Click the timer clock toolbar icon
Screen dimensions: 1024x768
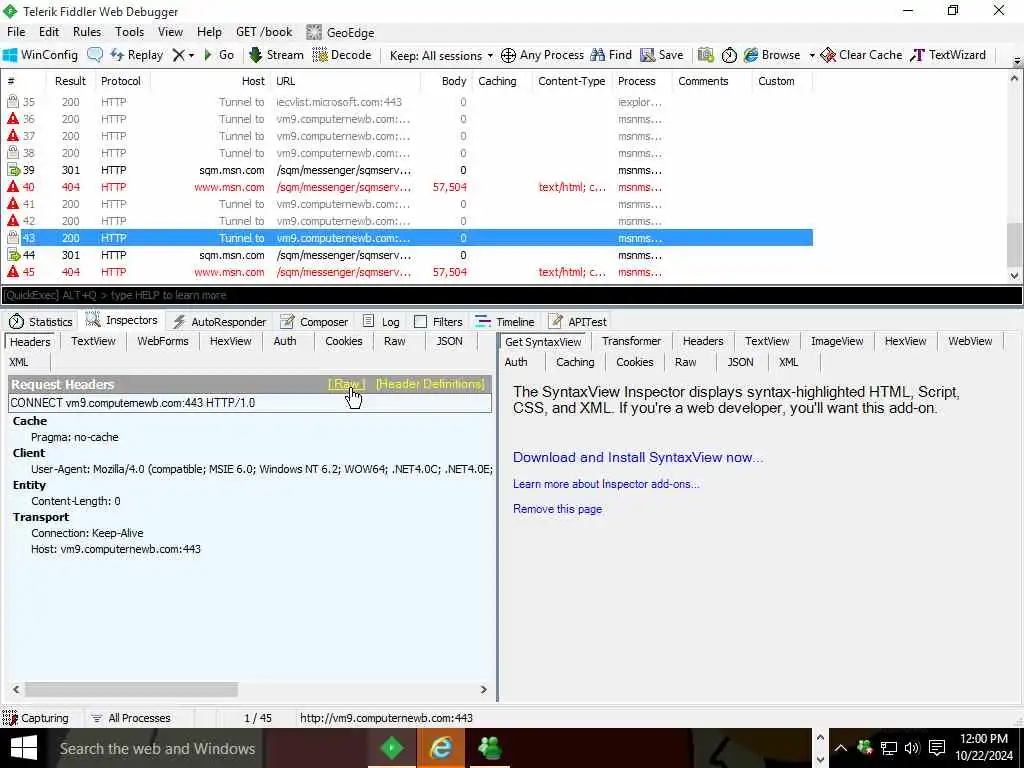coord(729,56)
